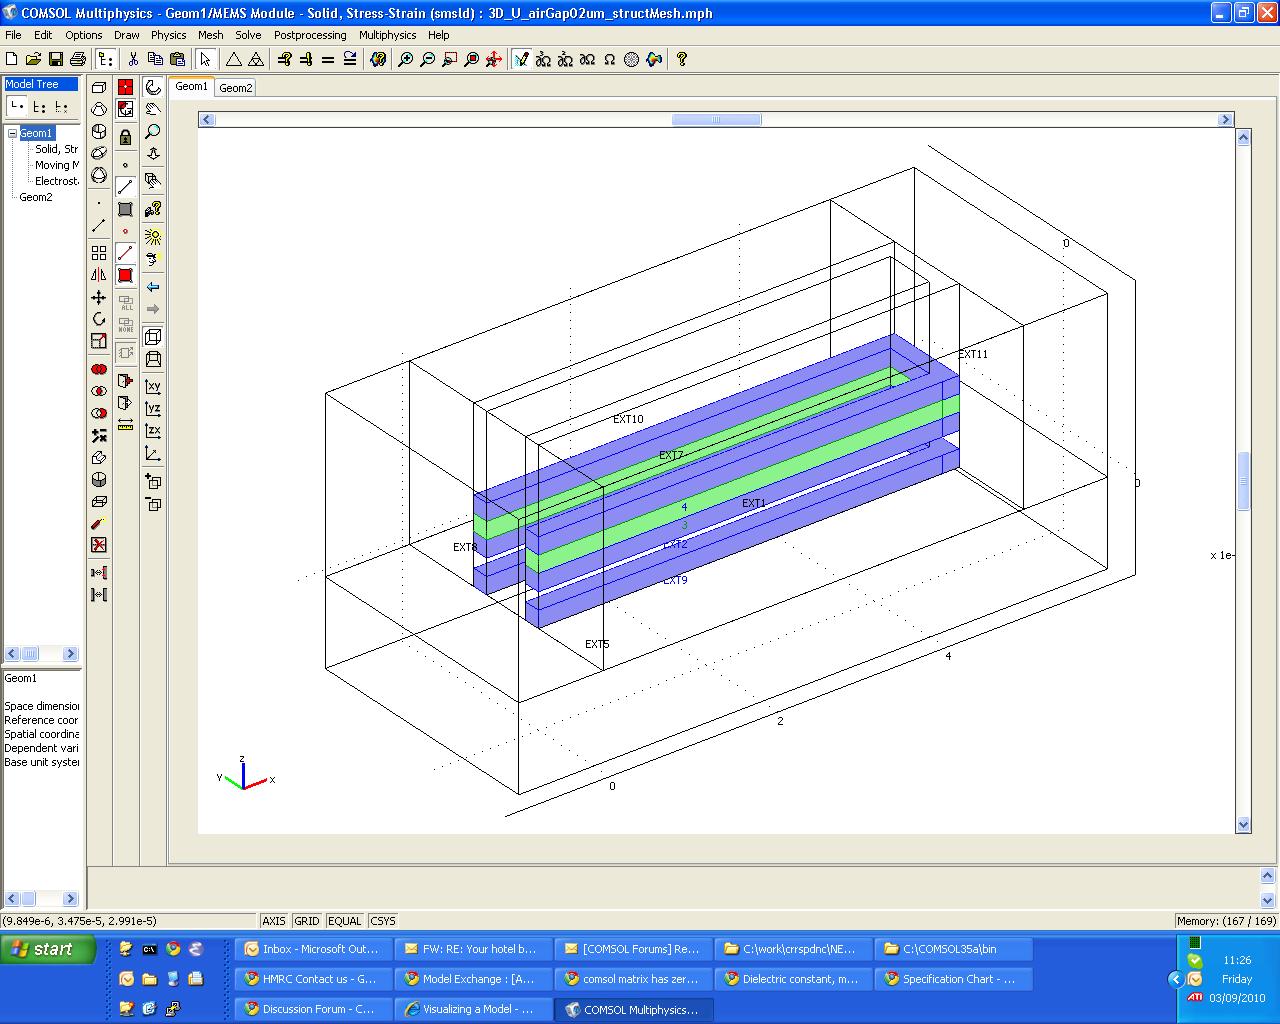Click the Union (composite objects) icon

[x=99, y=370]
